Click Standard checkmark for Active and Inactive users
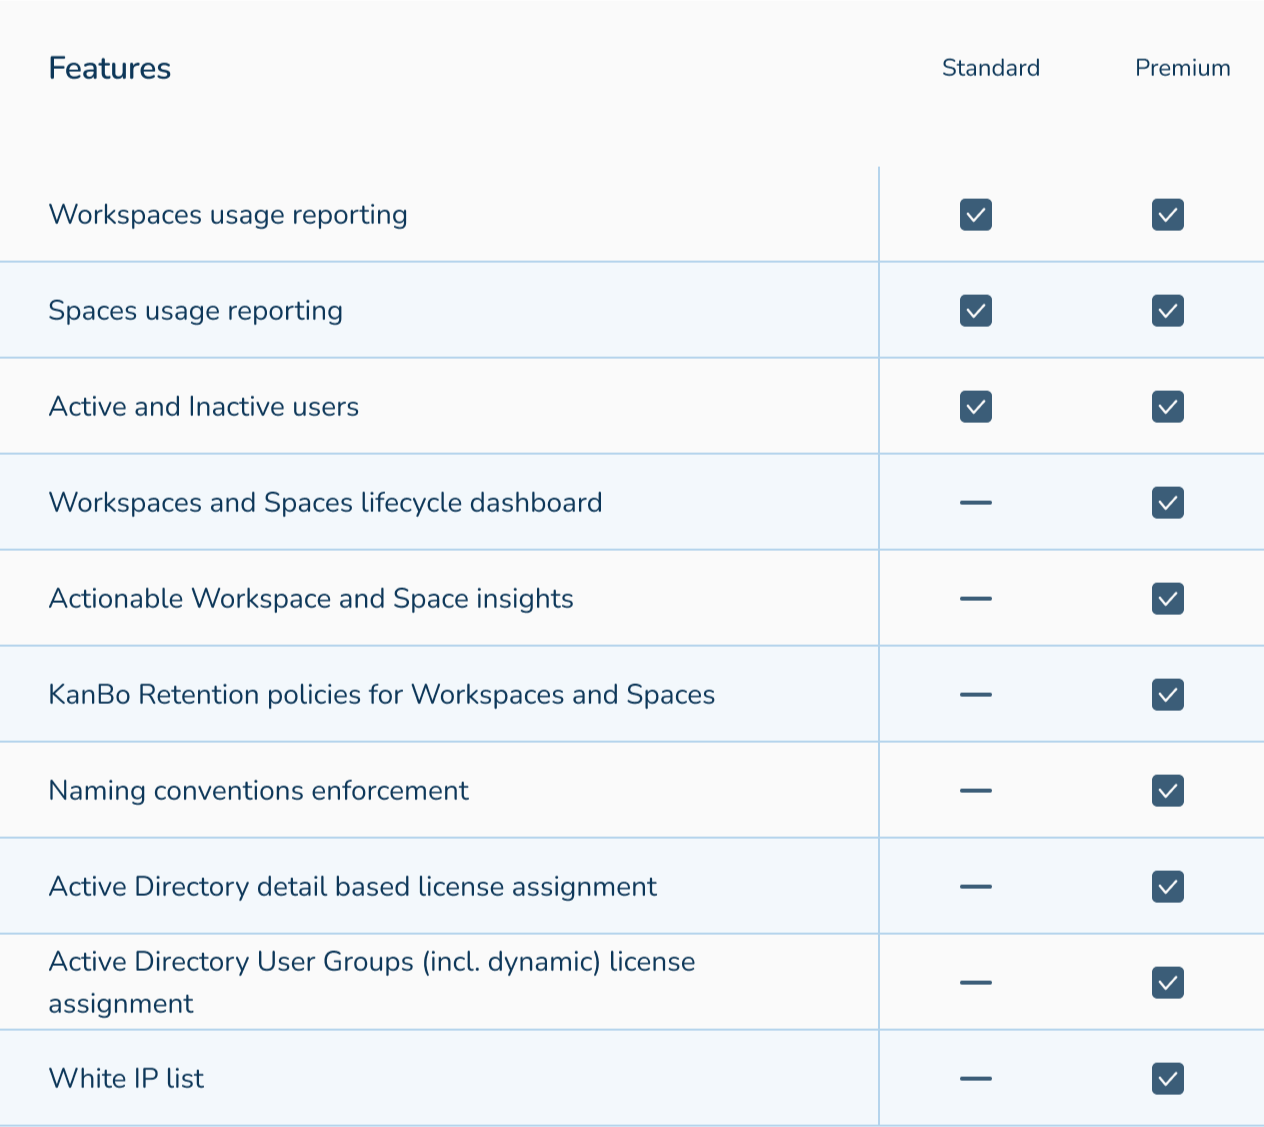 click(975, 407)
